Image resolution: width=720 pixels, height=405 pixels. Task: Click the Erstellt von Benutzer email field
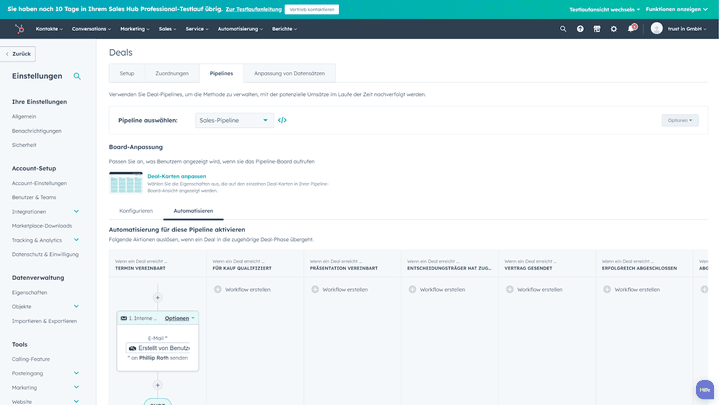coord(158,348)
